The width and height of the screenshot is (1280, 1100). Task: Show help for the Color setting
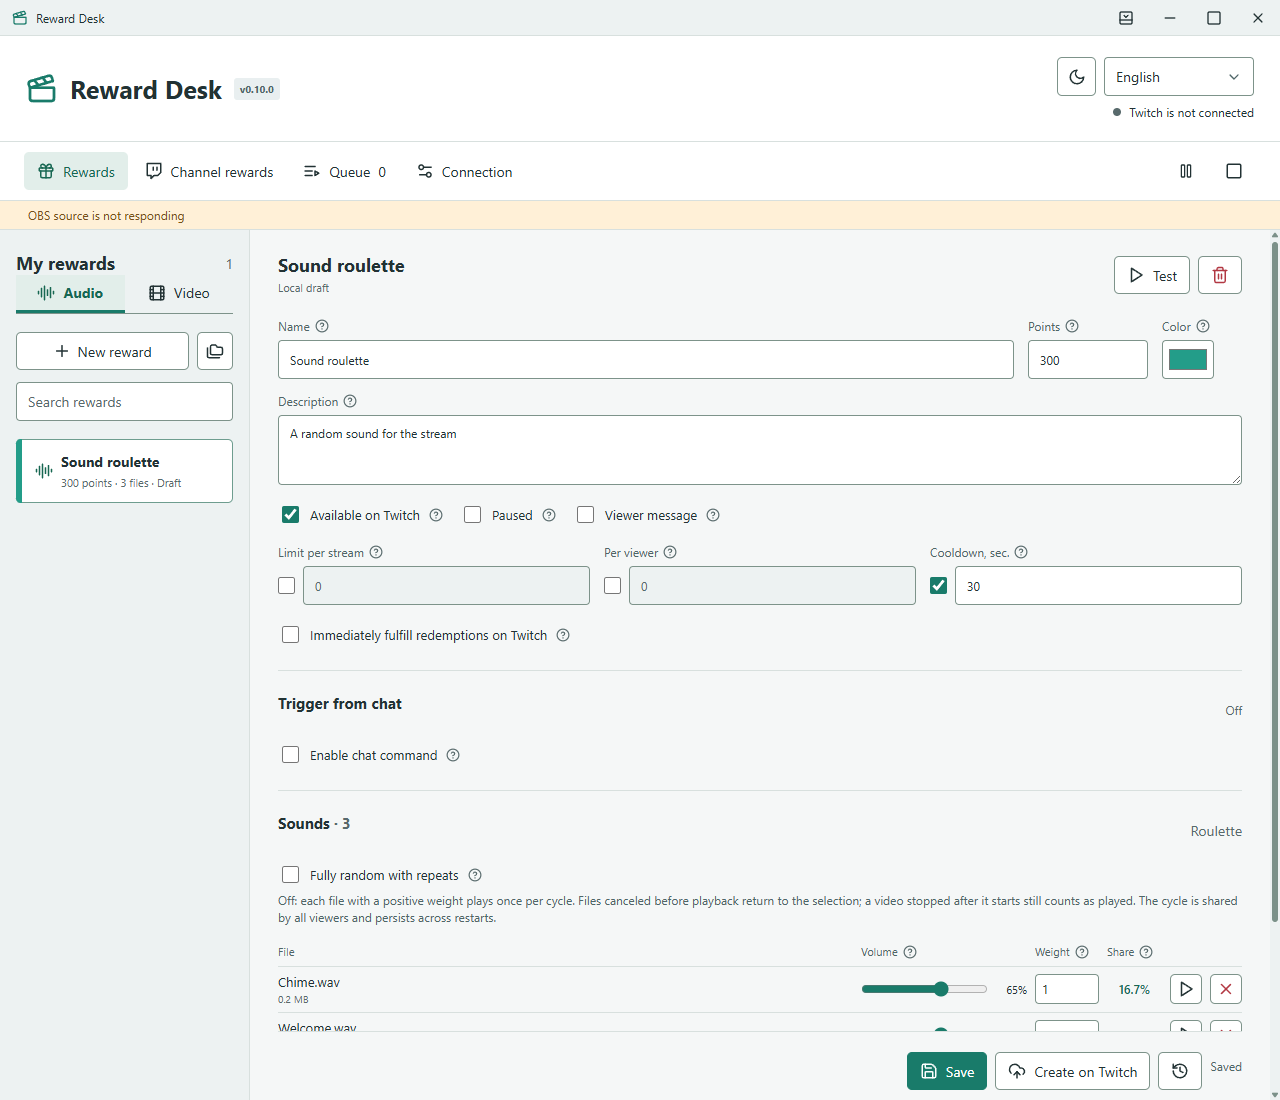[x=1203, y=326]
